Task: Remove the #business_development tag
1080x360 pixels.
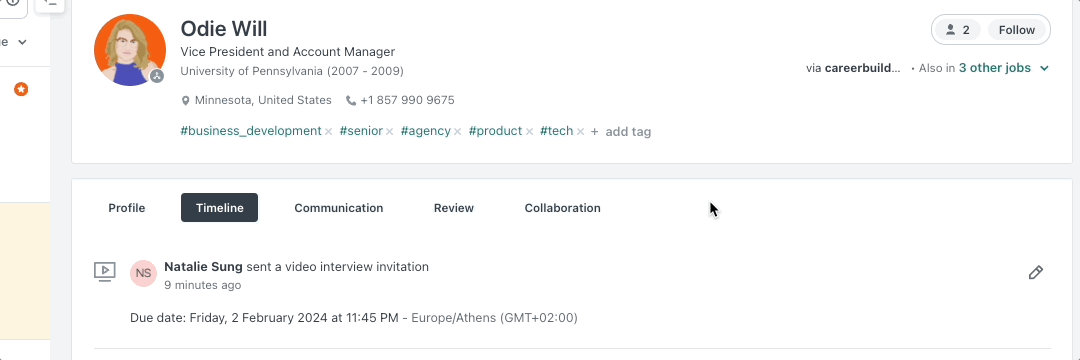Action: tap(329, 131)
